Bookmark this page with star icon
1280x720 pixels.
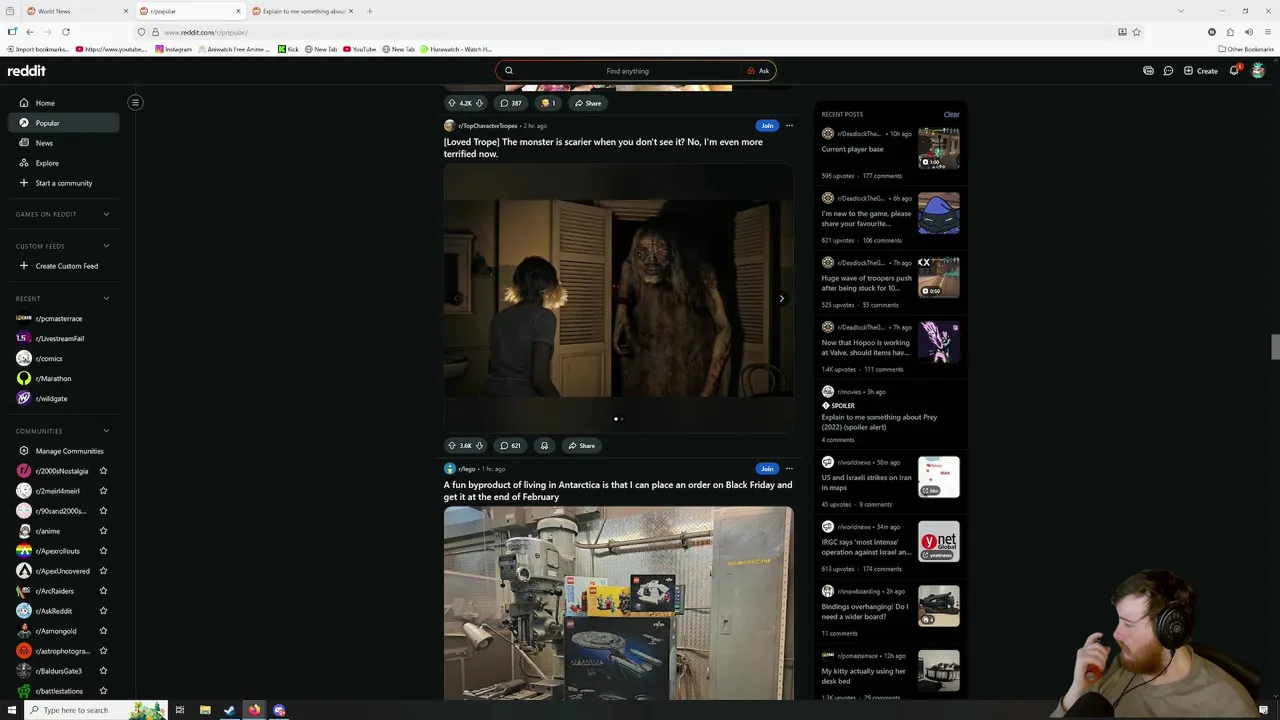[1137, 32]
